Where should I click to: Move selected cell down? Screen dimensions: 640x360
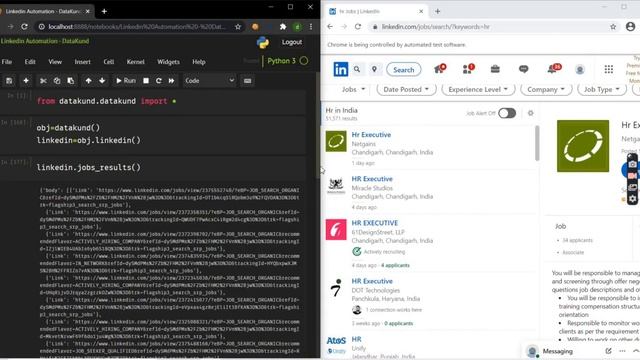click(102, 81)
